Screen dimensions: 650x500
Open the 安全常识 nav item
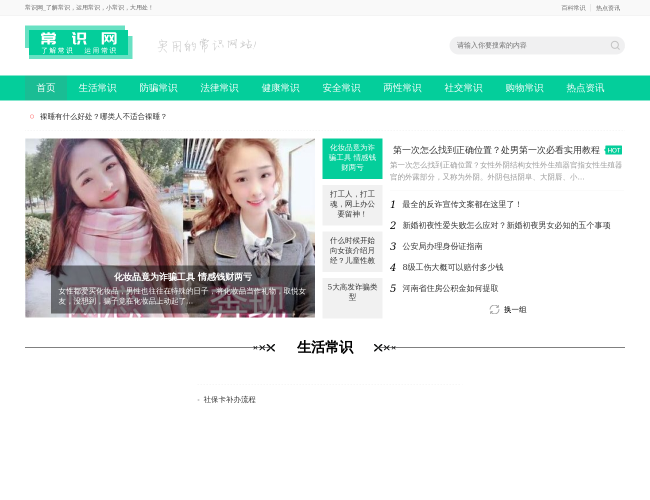click(341, 88)
